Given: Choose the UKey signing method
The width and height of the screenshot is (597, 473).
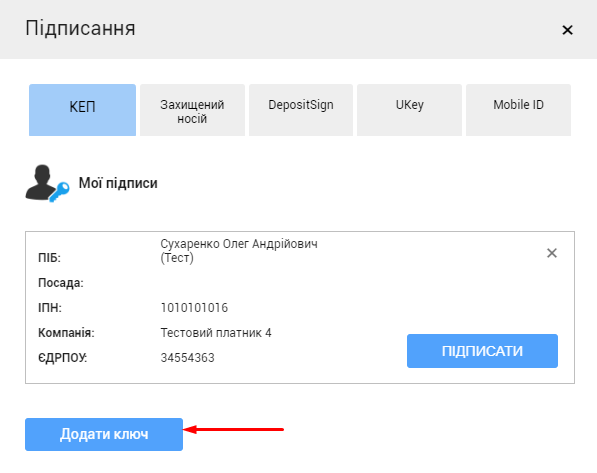Looking at the screenshot, I should point(409,110).
